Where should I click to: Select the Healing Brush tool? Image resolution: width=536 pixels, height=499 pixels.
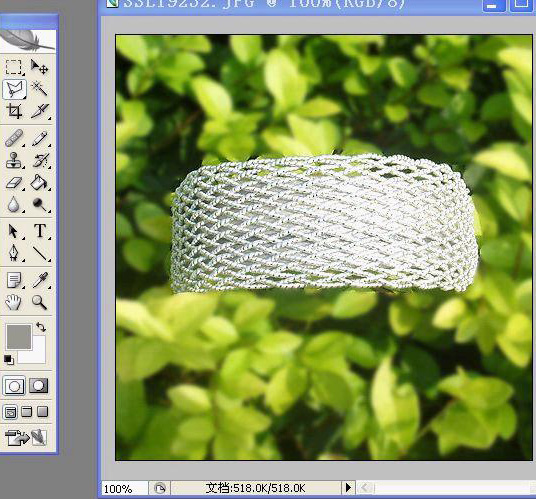pyautogui.click(x=14, y=138)
